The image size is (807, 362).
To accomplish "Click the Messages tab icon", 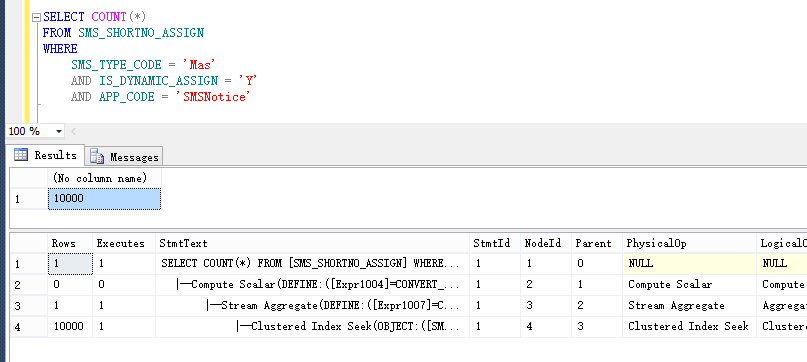I will pyautogui.click(x=97, y=157).
